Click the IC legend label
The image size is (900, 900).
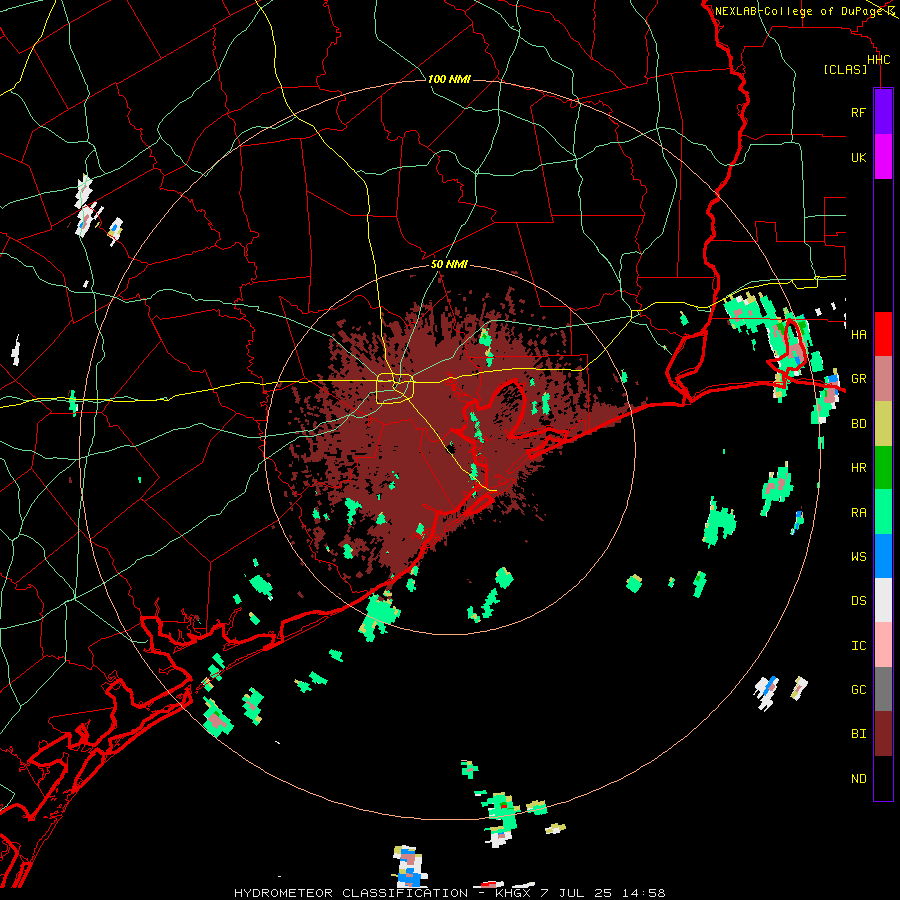(x=858, y=646)
